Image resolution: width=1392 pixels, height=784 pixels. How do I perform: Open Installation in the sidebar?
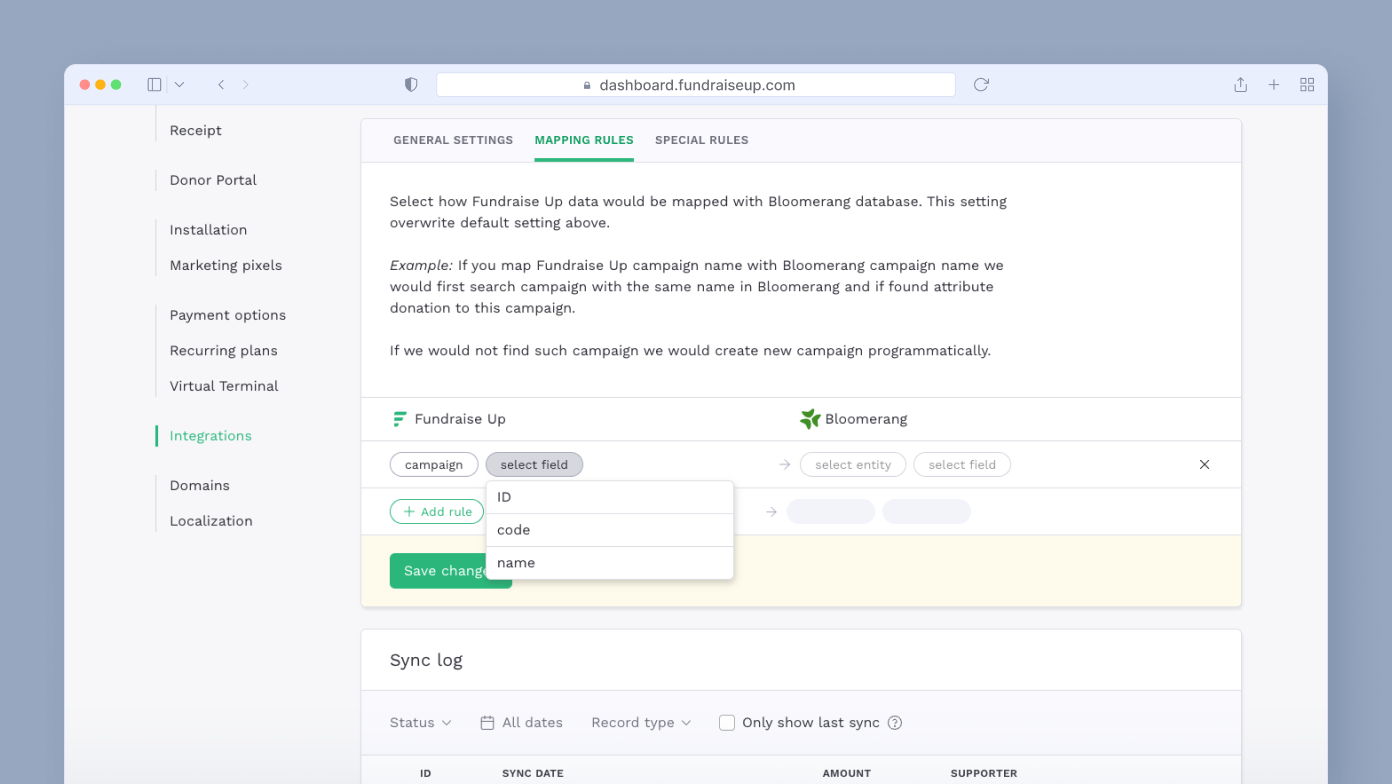(x=208, y=230)
